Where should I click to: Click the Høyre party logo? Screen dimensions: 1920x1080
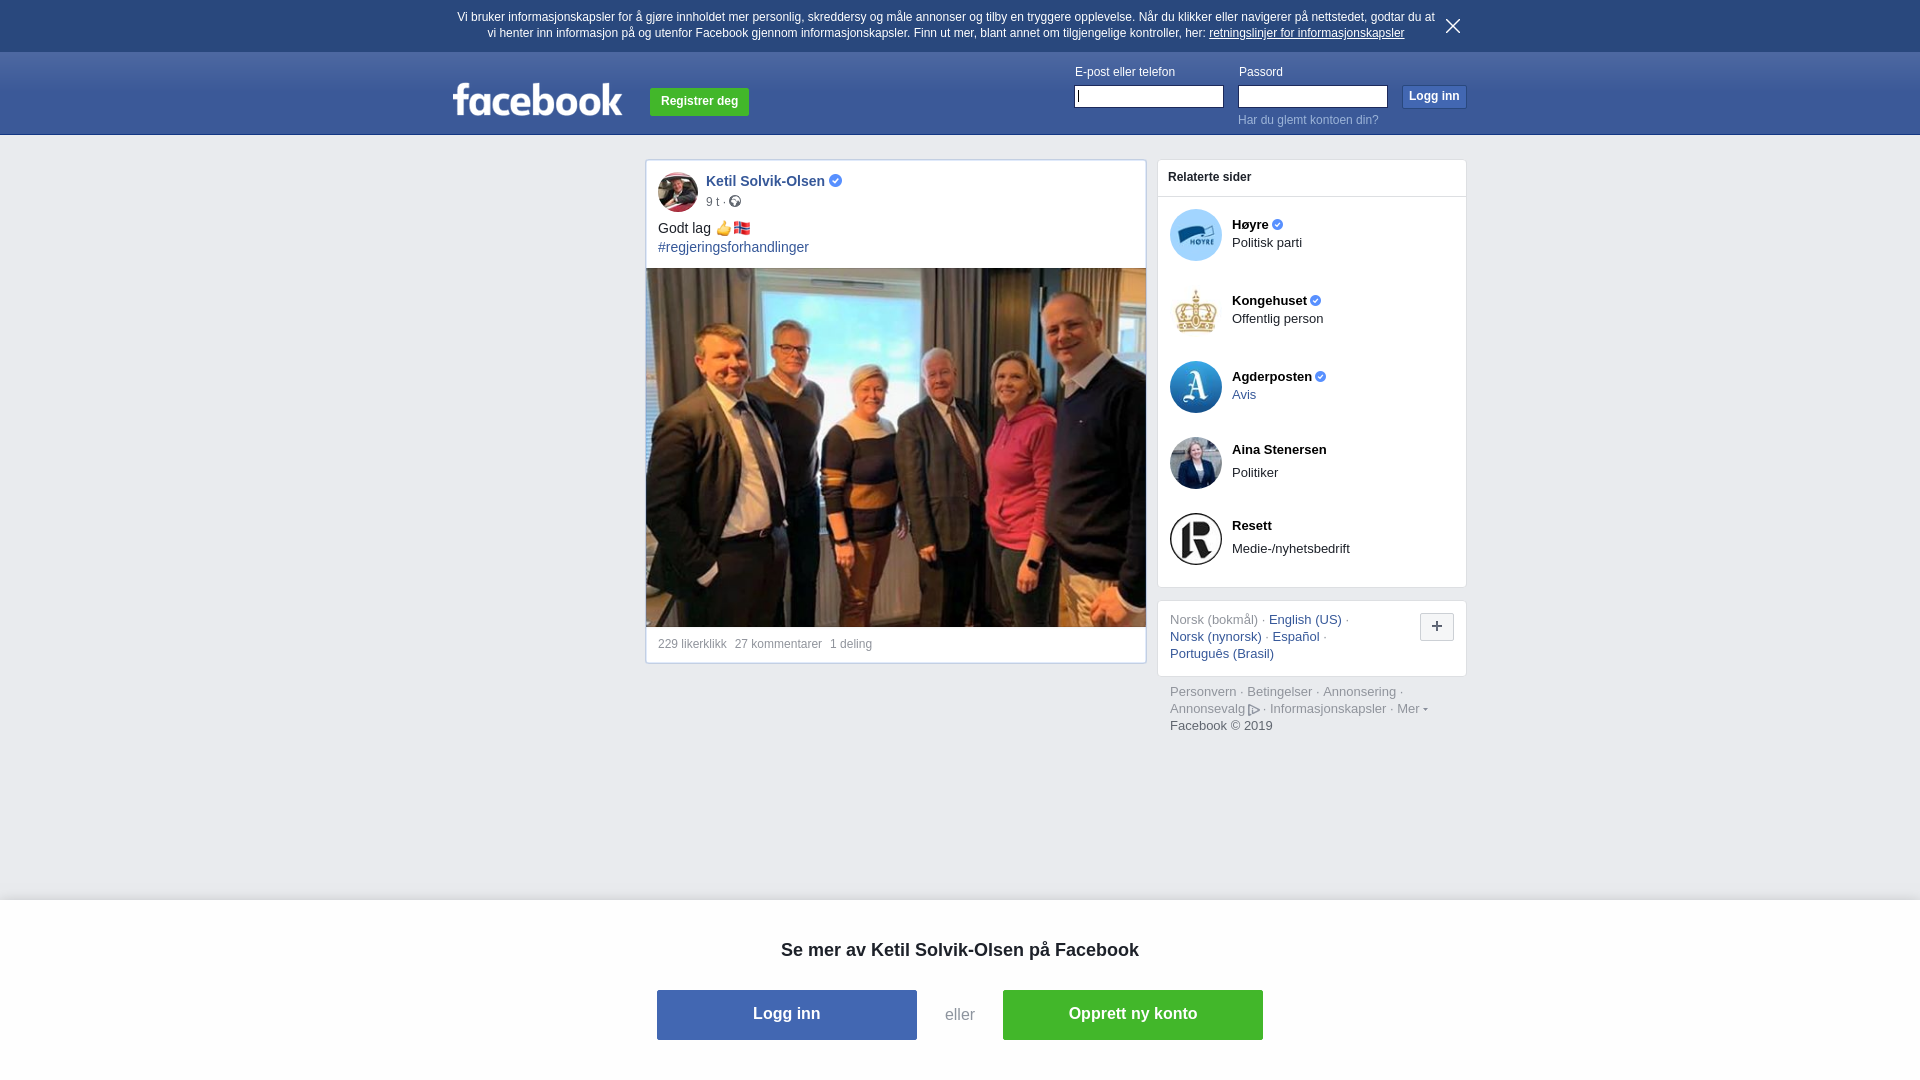(x=1196, y=235)
